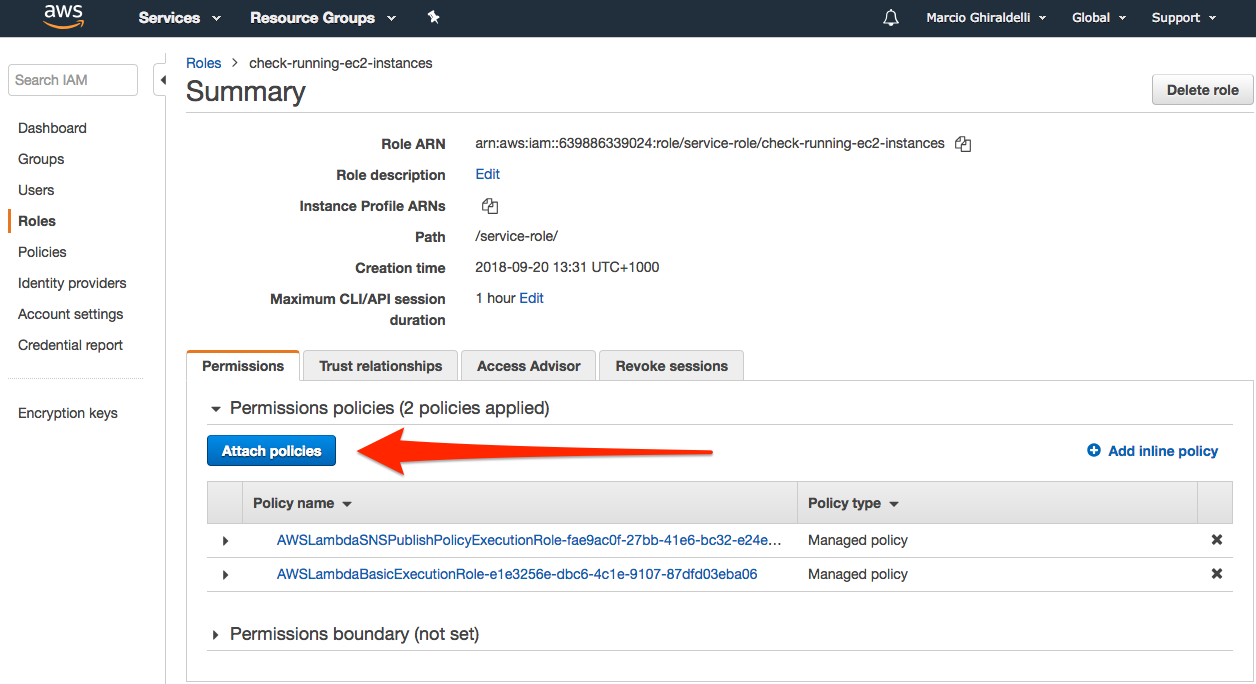
Task: Click the creation time 2018-09-20 value
Action: point(567,267)
